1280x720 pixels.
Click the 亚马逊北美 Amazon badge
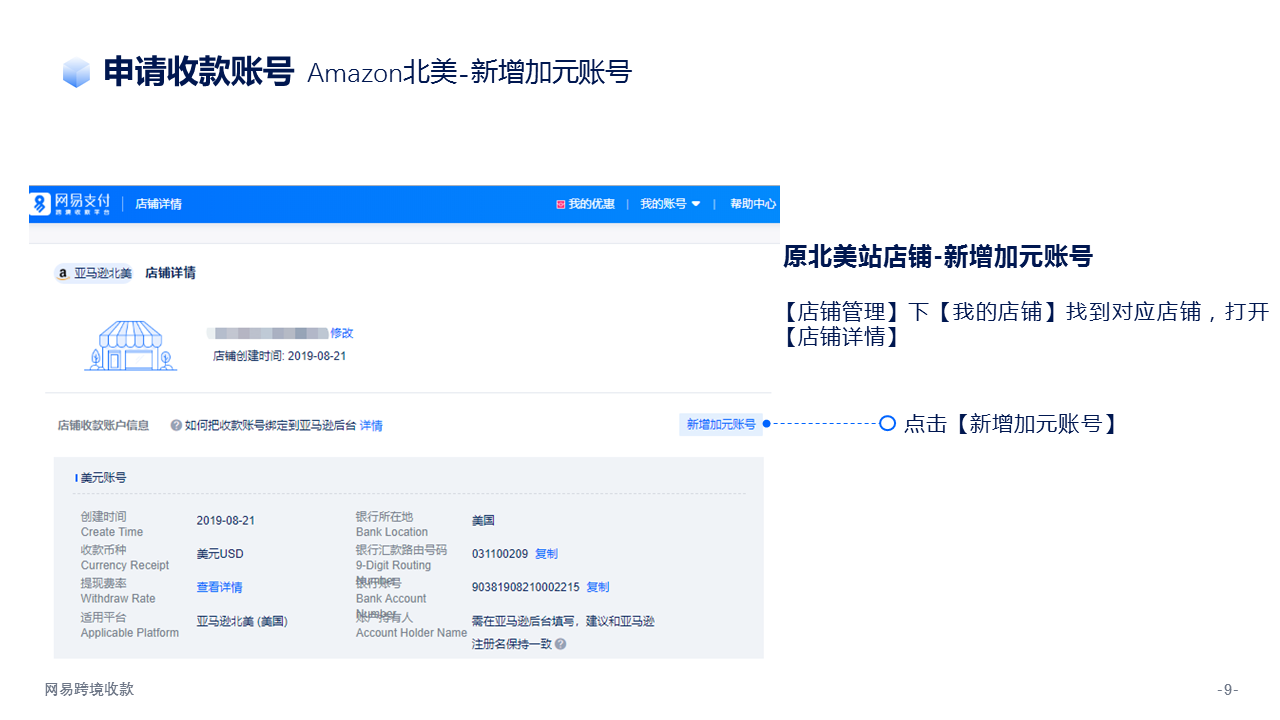(x=93, y=273)
